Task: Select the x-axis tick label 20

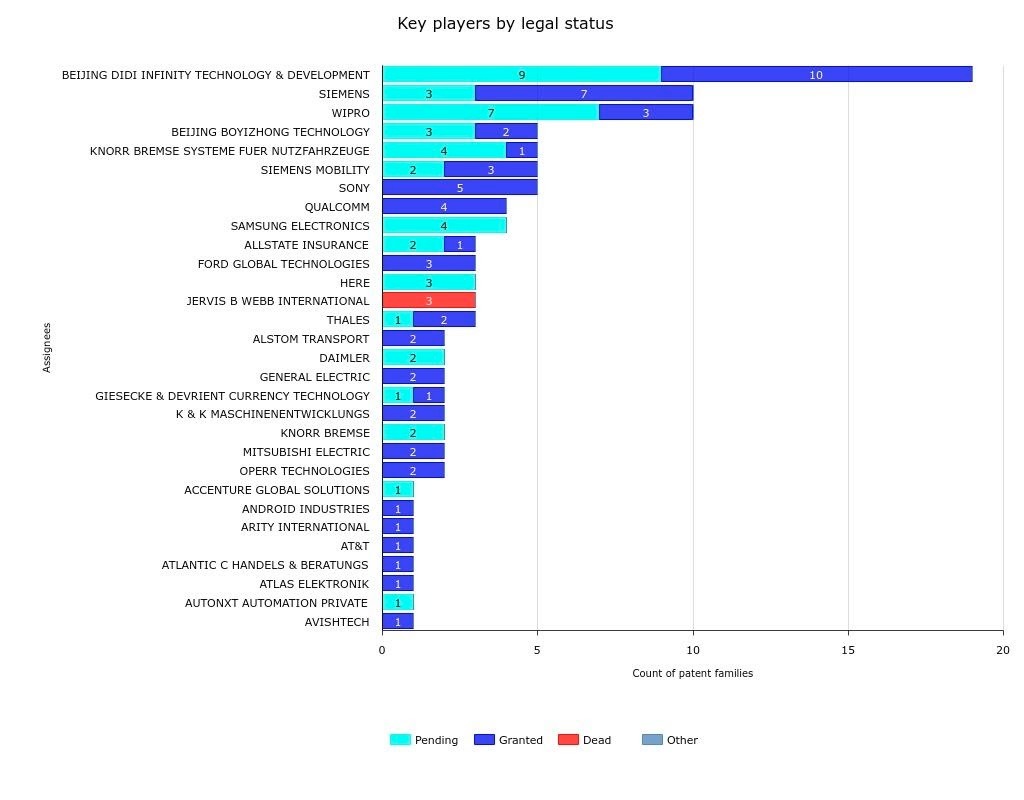Action: pyautogui.click(x=1003, y=650)
